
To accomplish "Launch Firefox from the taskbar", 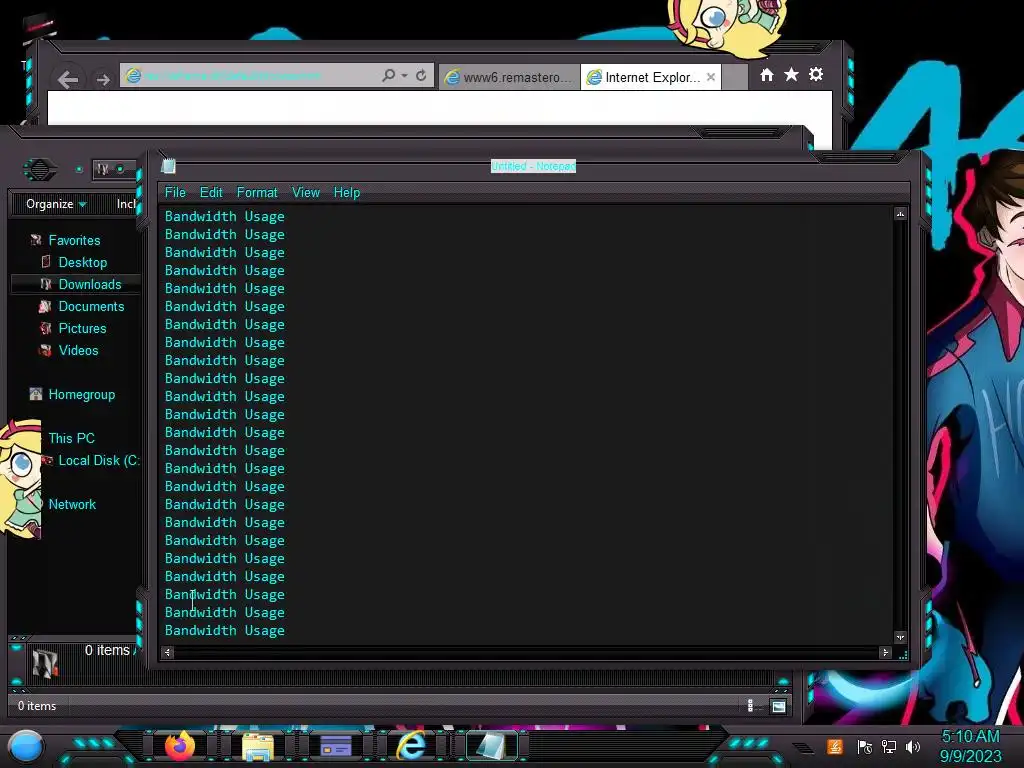I will click(180, 745).
